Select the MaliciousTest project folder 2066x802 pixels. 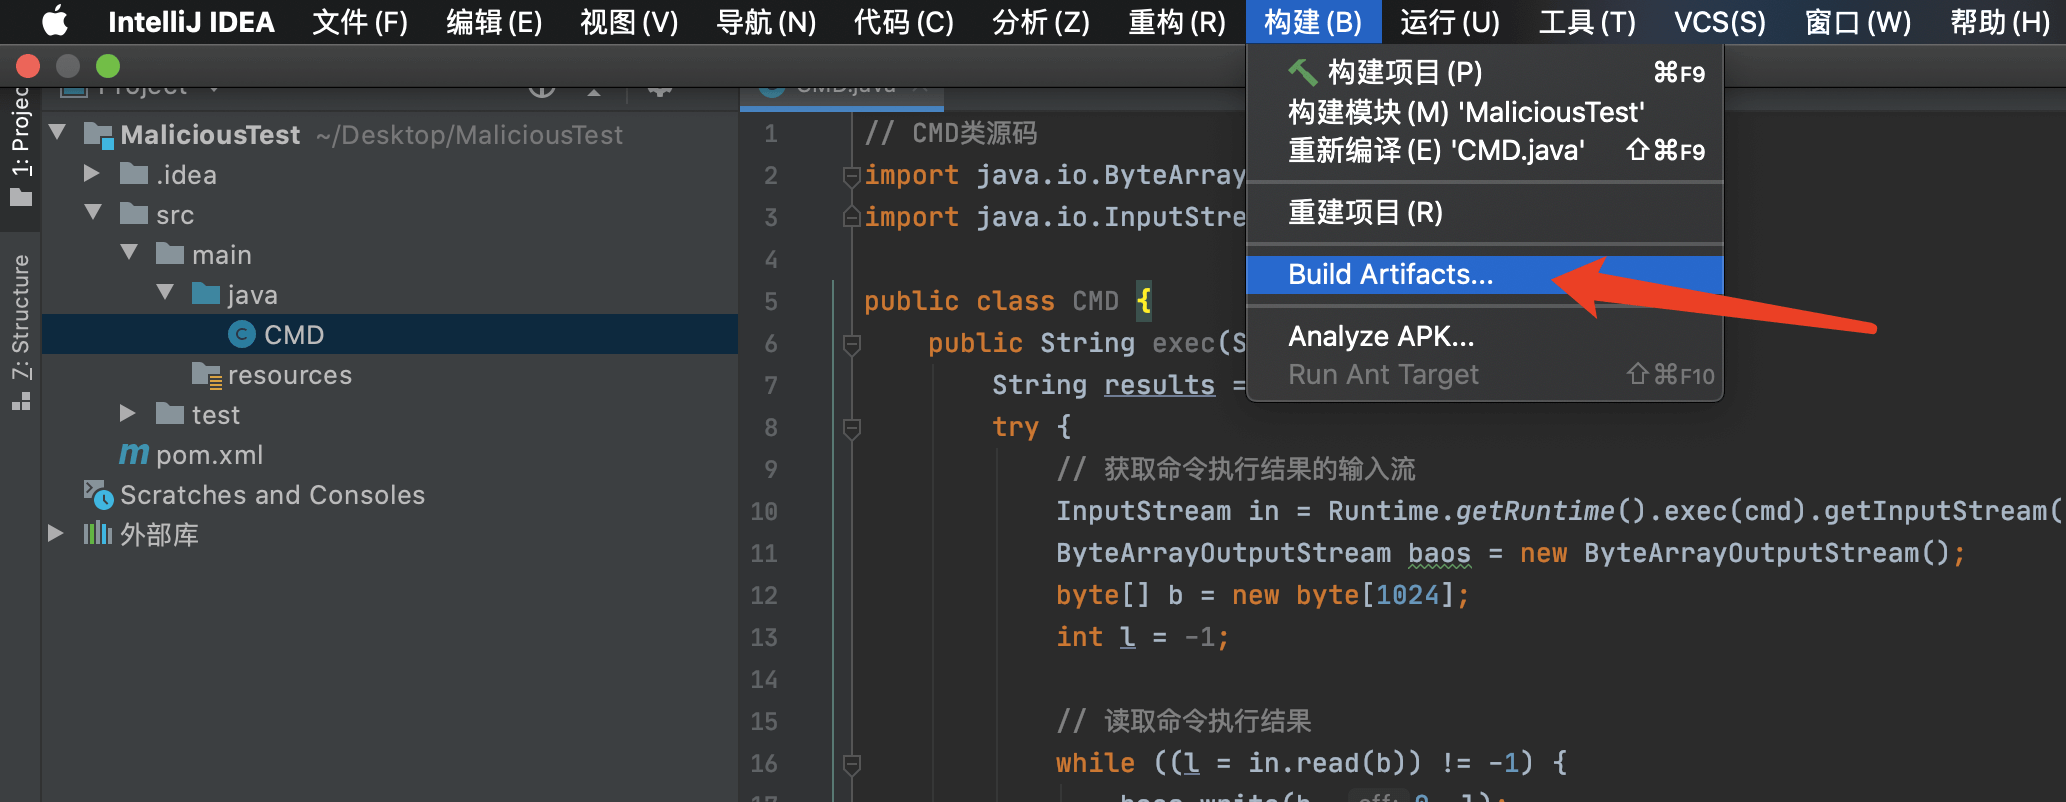pyautogui.click(x=210, y=135)
